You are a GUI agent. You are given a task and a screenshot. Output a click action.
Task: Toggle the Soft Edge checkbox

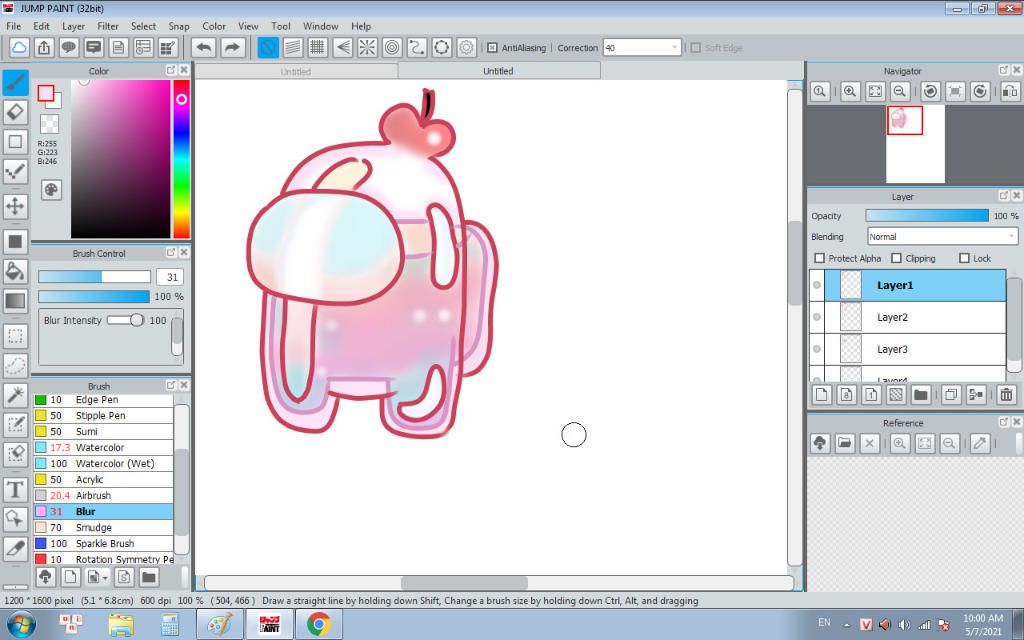click(x=696, y=48)
